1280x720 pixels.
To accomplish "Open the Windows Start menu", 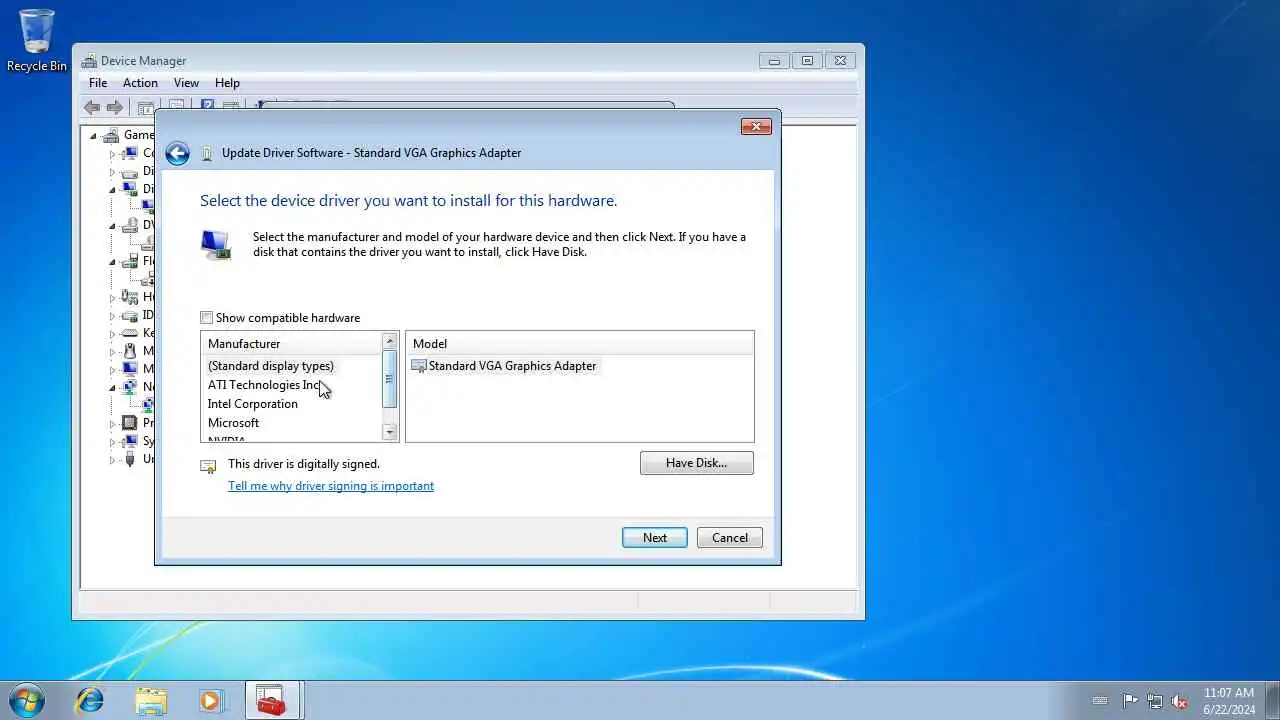I will (27, 700).
